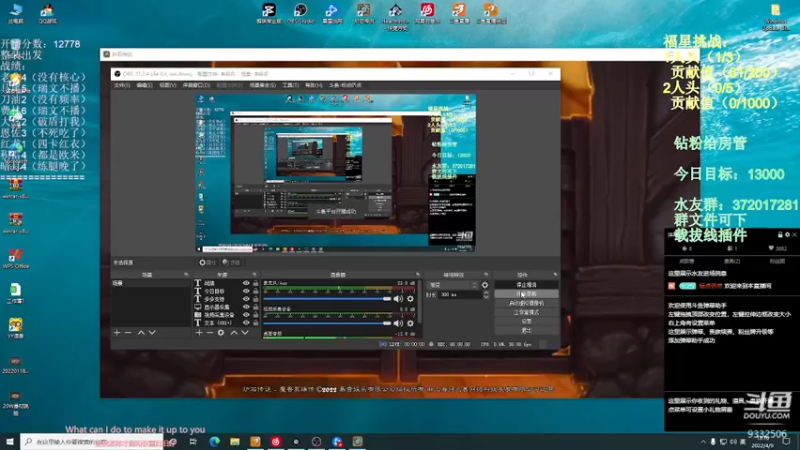Toggle visibility of third text source
This screenshot has width=800, height=450.
pyautogui.click(x=246, y=299)
